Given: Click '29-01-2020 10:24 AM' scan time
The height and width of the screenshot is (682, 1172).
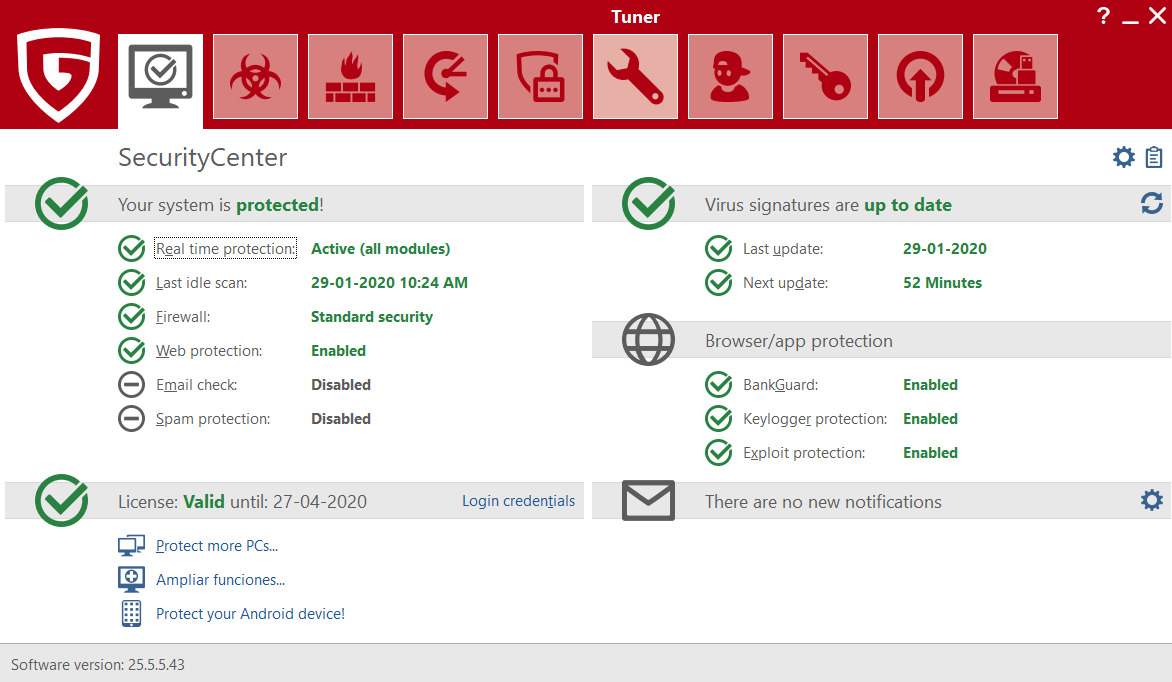Looking at the screenshot, I should pos(389,283).
